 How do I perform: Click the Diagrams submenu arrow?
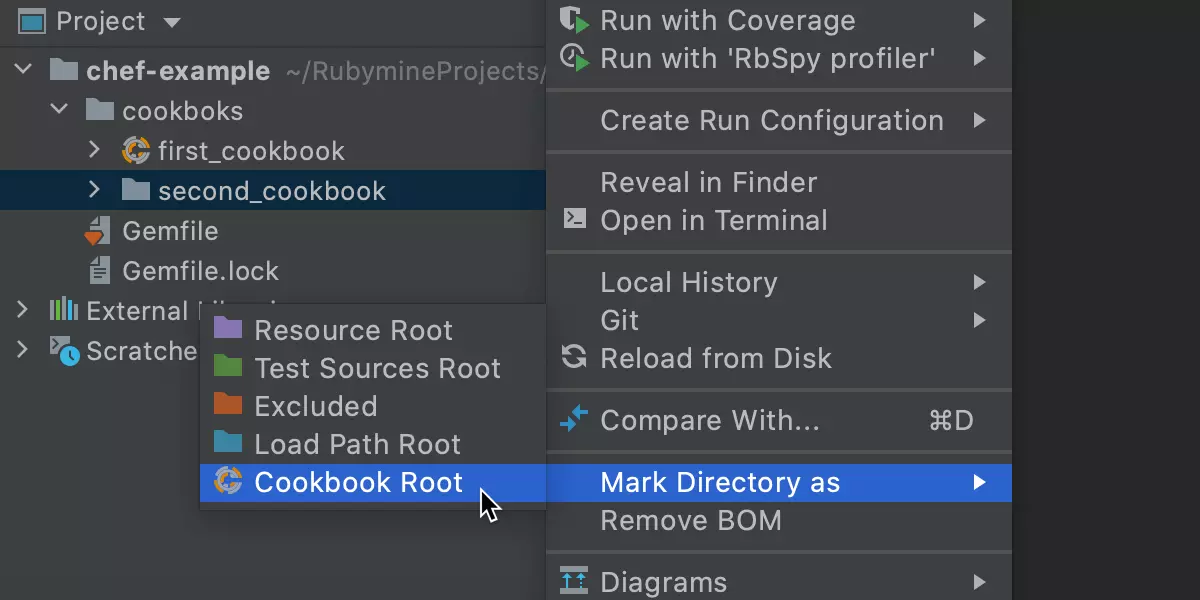pyautogui.click(x=980, y=581)
